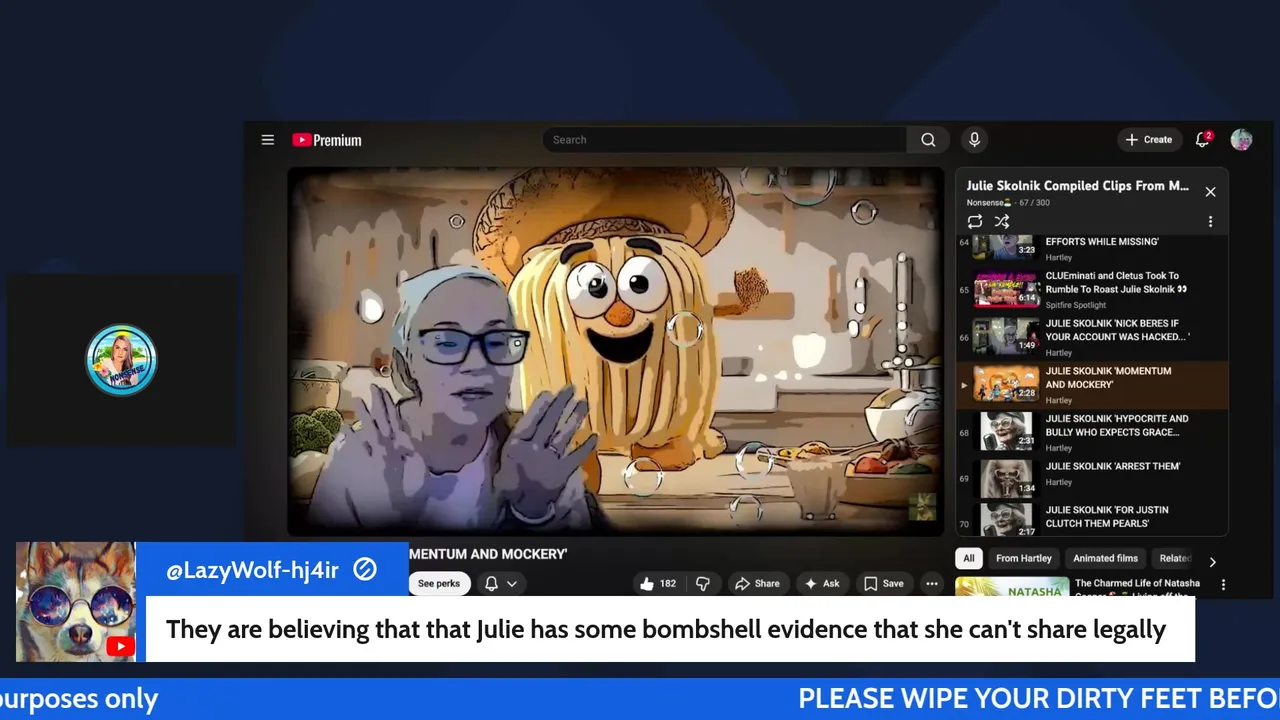Click the Ask button
This screenshot has height=720, width=1280.
coord(822,583)
